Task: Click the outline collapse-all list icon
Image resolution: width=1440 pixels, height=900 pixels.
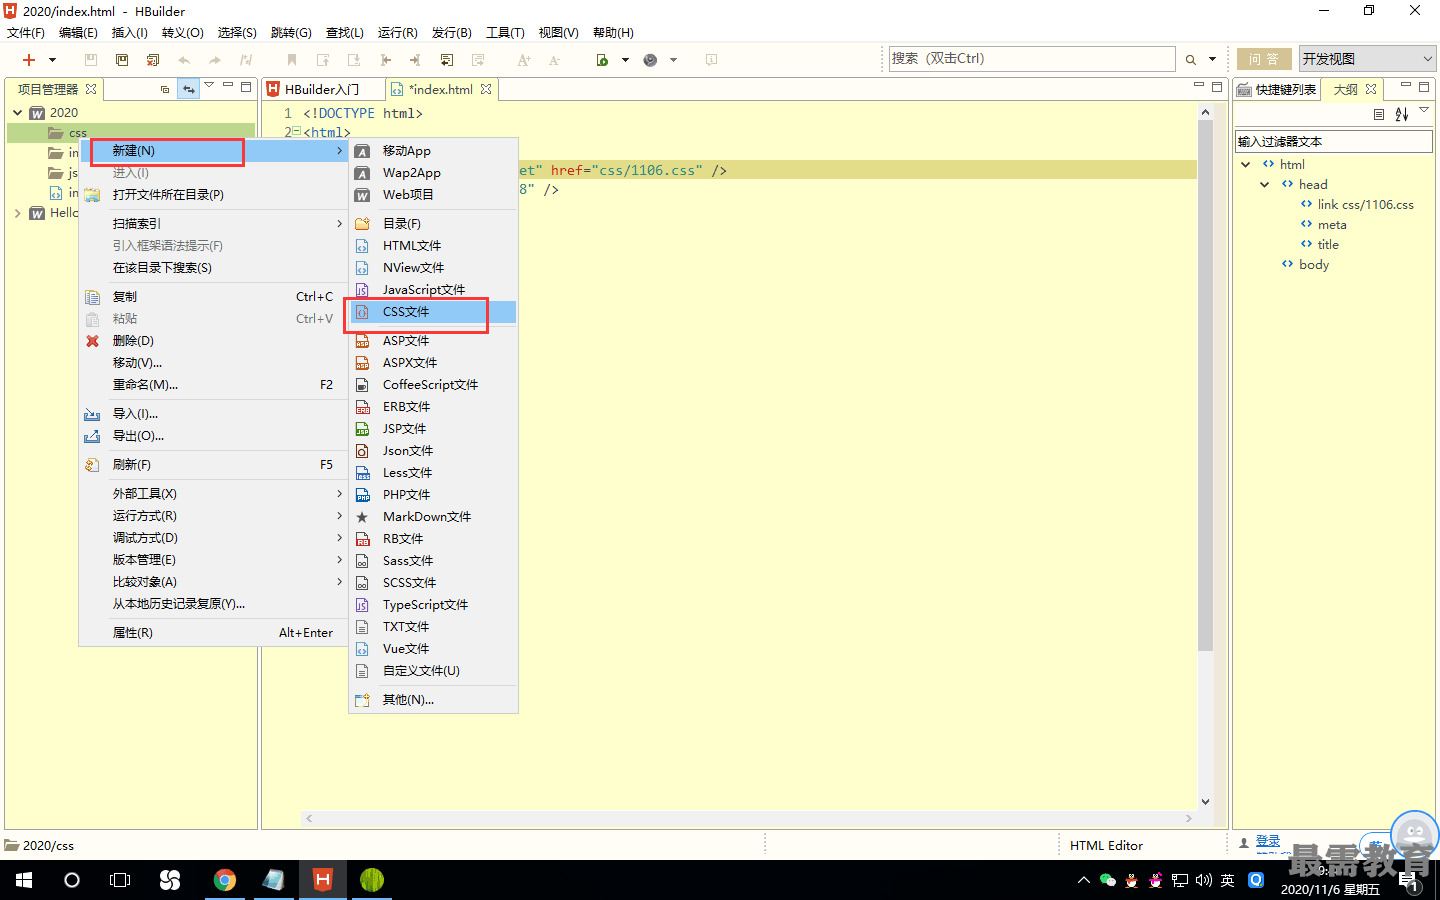Action: (x=1379, y=114)
